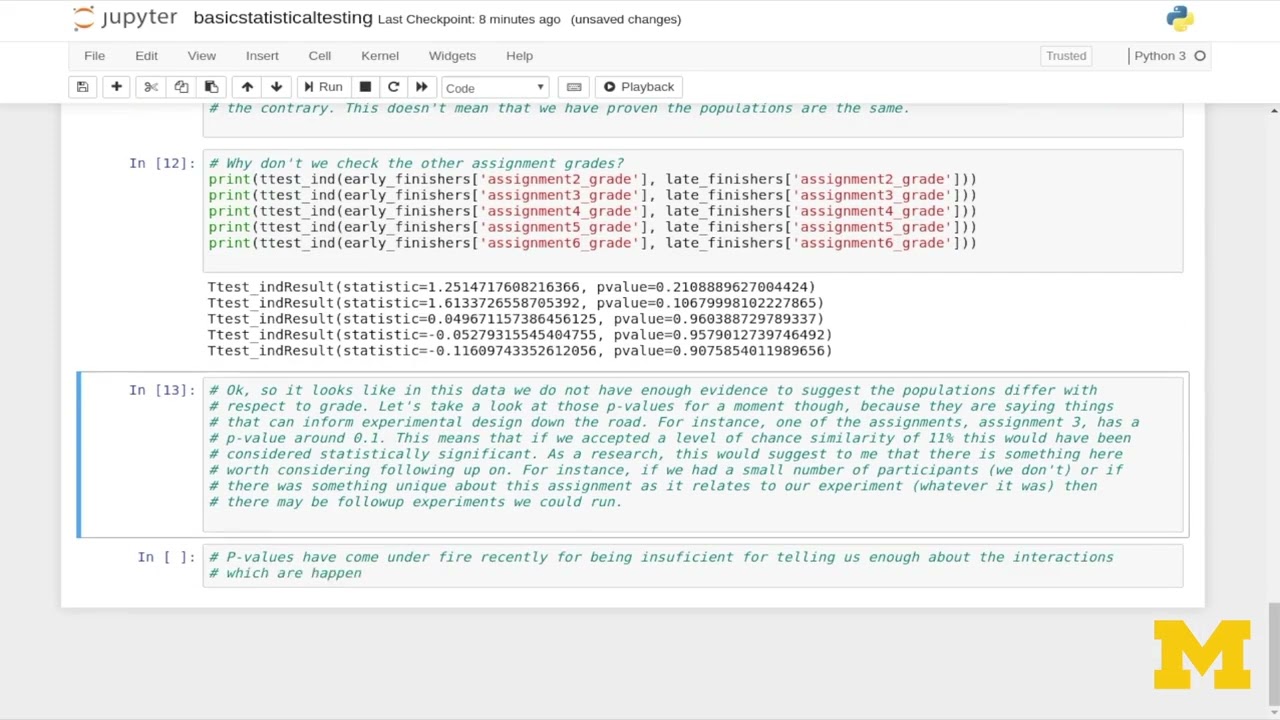Click the Last Checkpoint status text
Screen dimensions: 1280x720
[x=469, y=19]
